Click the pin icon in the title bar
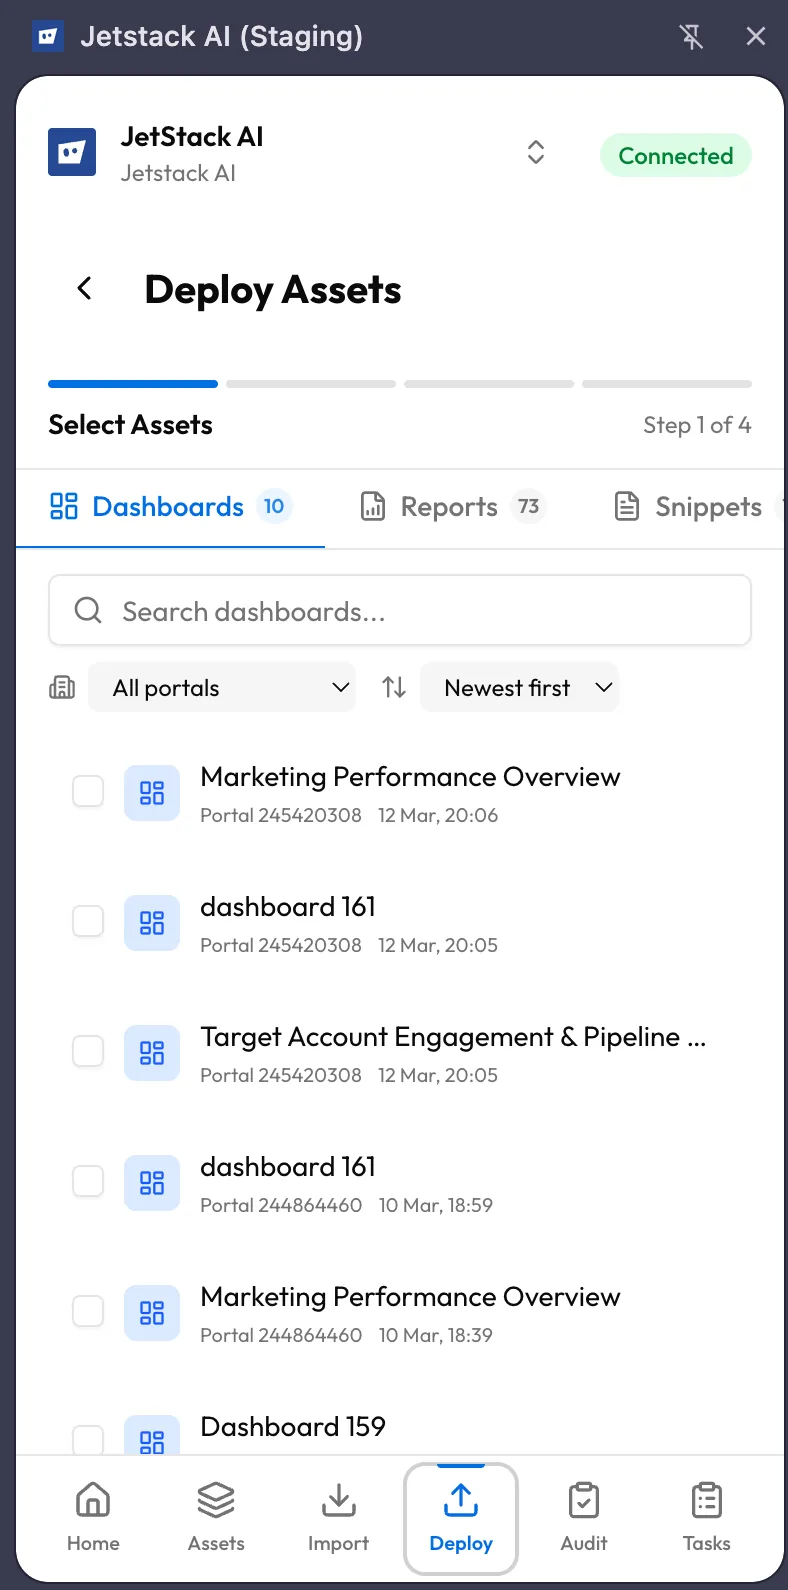Viewport: 788px width, 1590px height. (692, 36)
